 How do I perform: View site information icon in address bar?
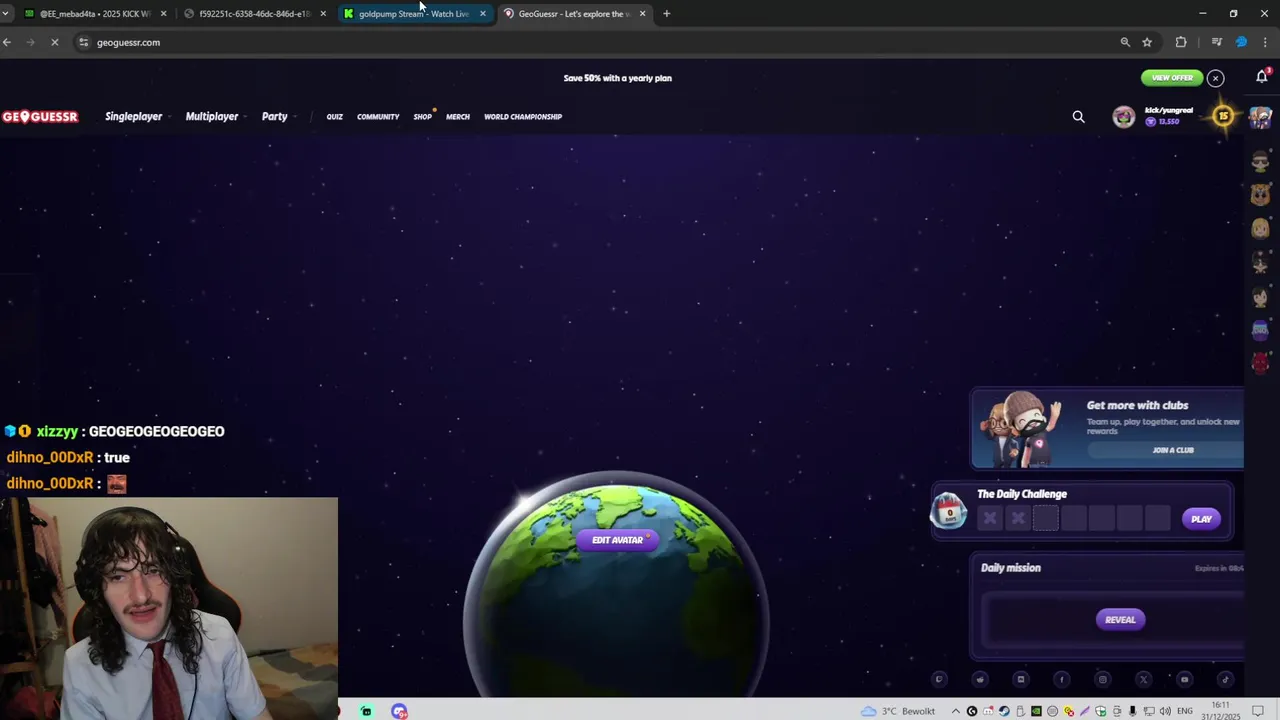(84, 42)
